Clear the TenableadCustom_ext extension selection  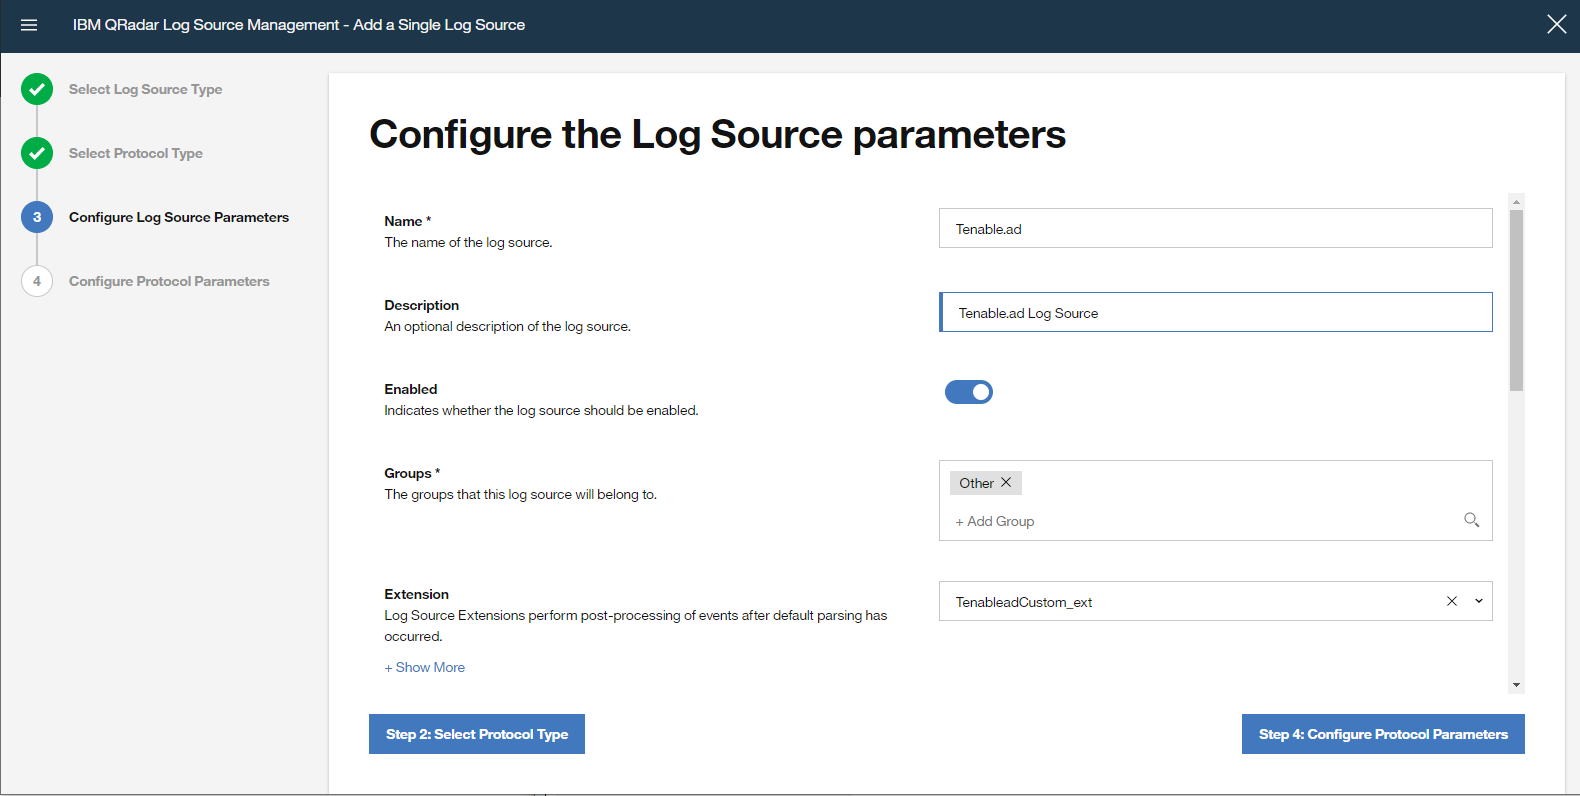(x=1452, y=601)
